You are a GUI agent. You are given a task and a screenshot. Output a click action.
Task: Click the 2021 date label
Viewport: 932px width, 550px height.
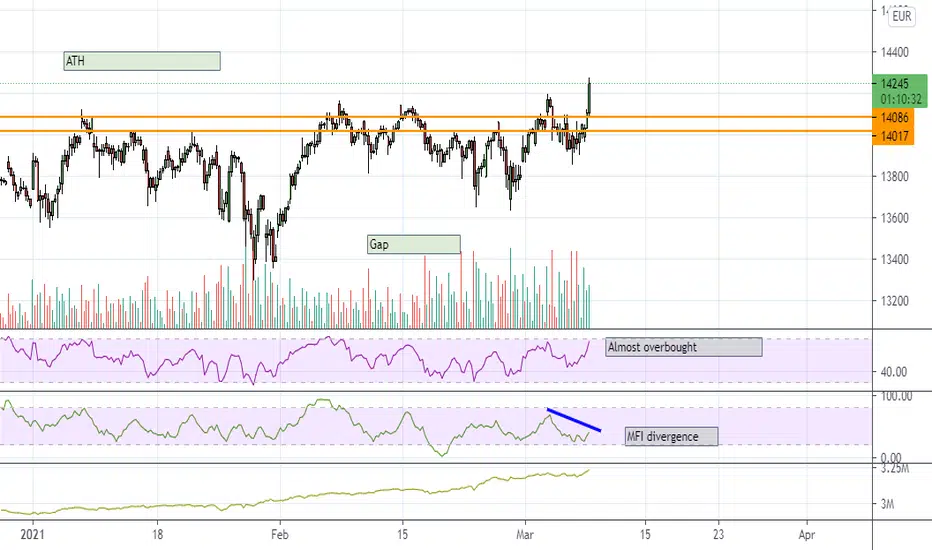[x=32, y=535]
